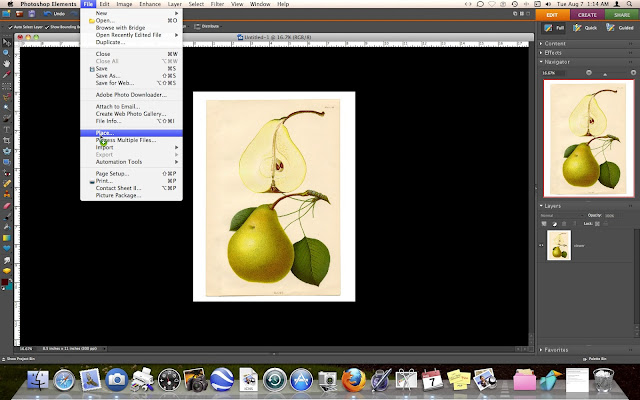Select the Eraser tool

coord(7,206)
